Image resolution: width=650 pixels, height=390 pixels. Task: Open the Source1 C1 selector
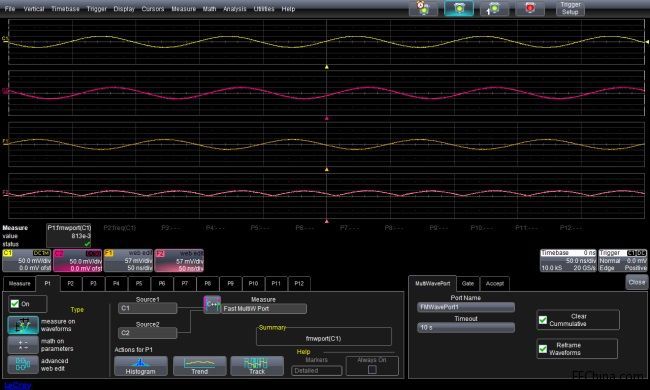148,308
